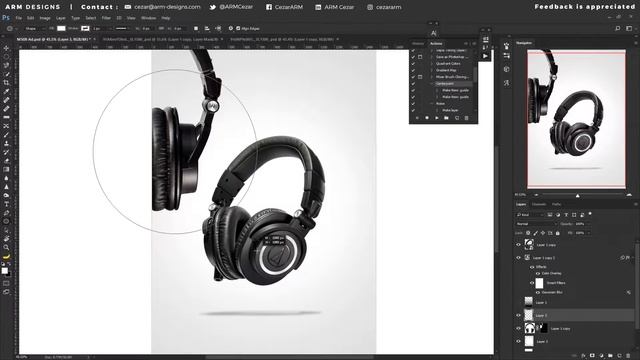Open the collapsed Actions play panel icon

(485, 56)
